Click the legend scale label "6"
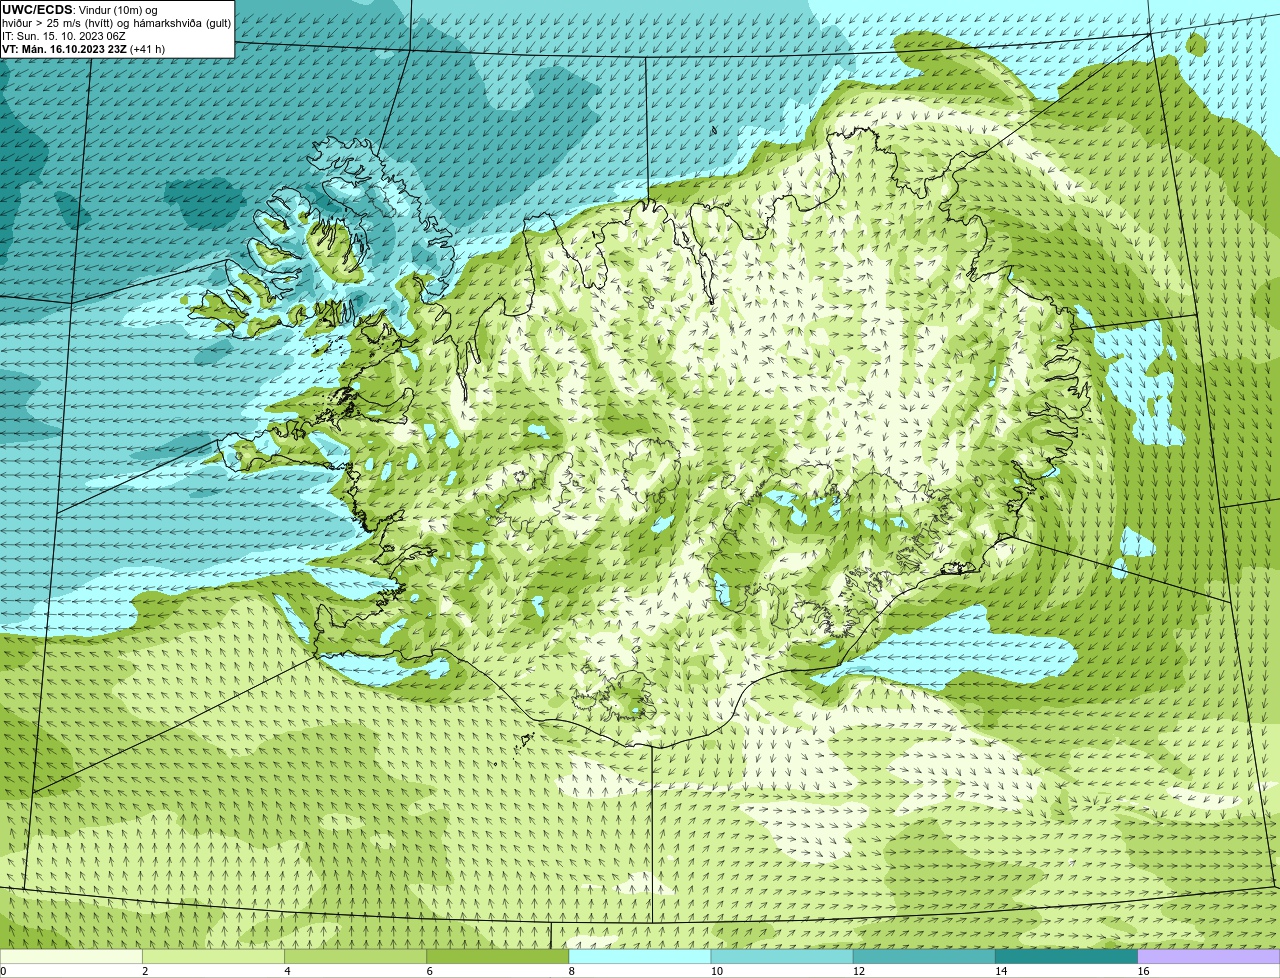This screenshot has height=978, width=1280. [x=430, y=971]
